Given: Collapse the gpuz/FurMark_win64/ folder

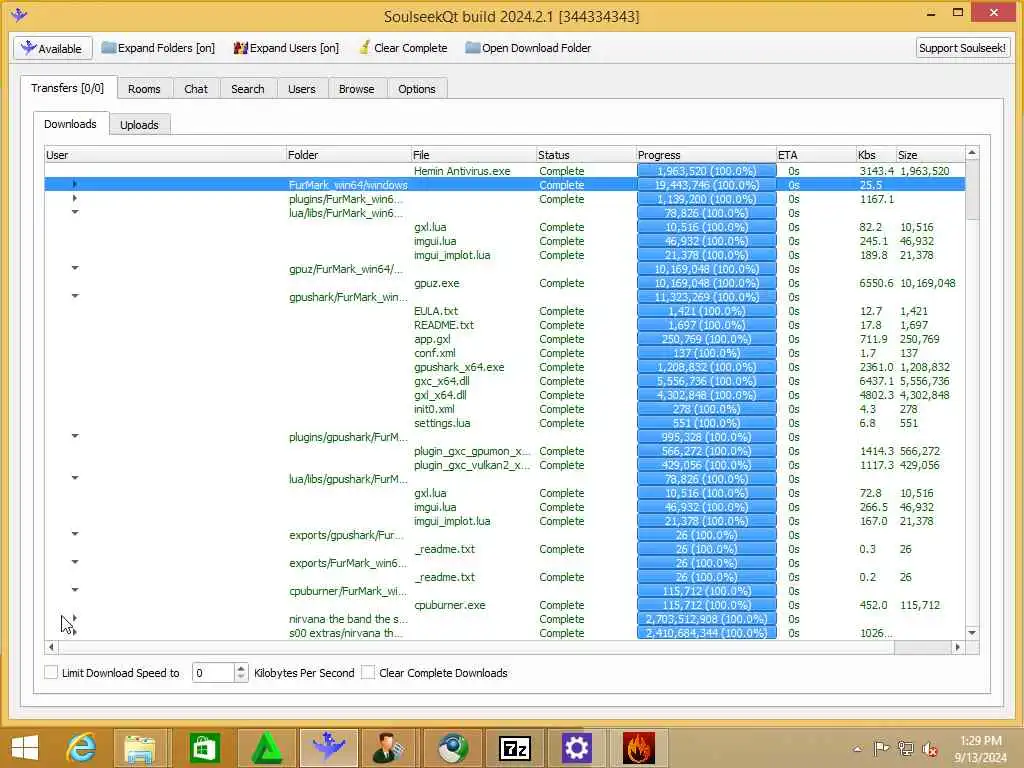Looking at the screenshot, I should point(74,268).
